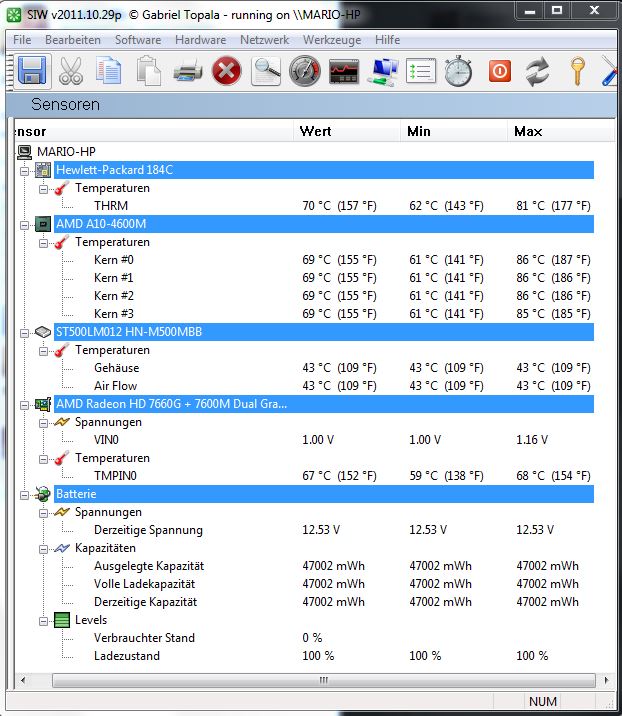Image resolution: width=622 pixels, height=716 pixels.
Task: Open the Hilfe menu
Action: (387, 40)
